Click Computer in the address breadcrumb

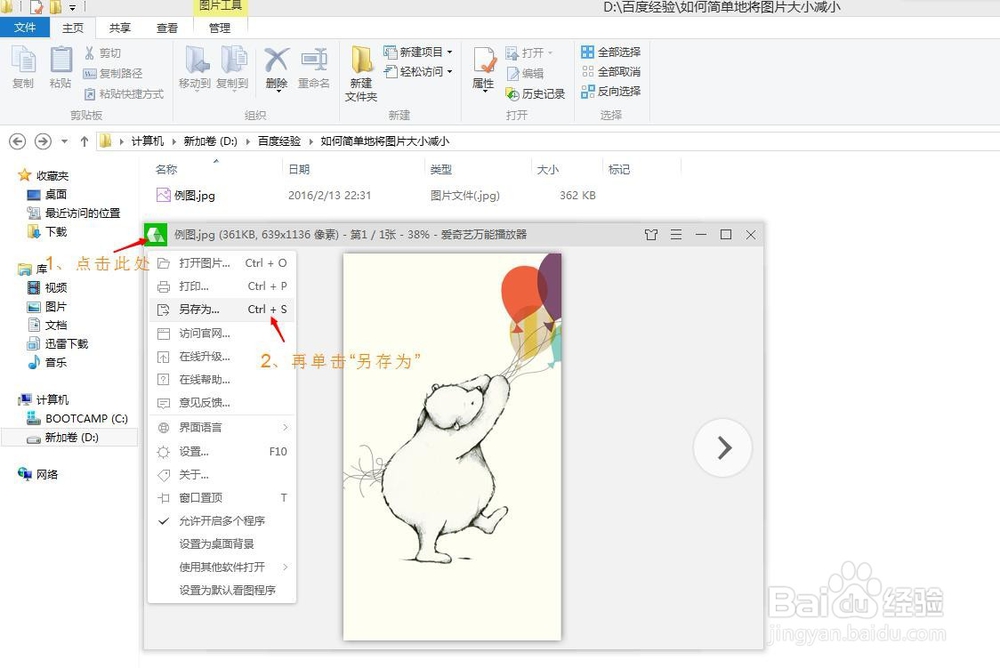click(x=147, y=141)
